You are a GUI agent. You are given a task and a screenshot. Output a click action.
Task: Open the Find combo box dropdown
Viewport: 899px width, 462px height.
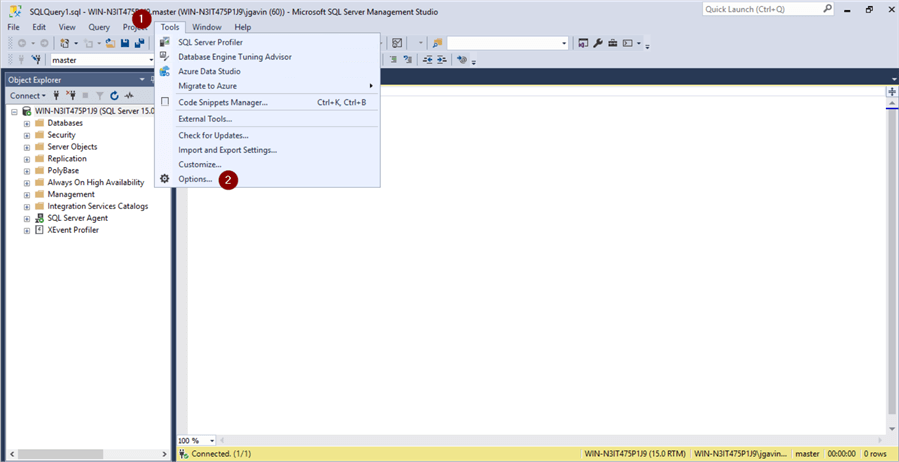(564, 43)
